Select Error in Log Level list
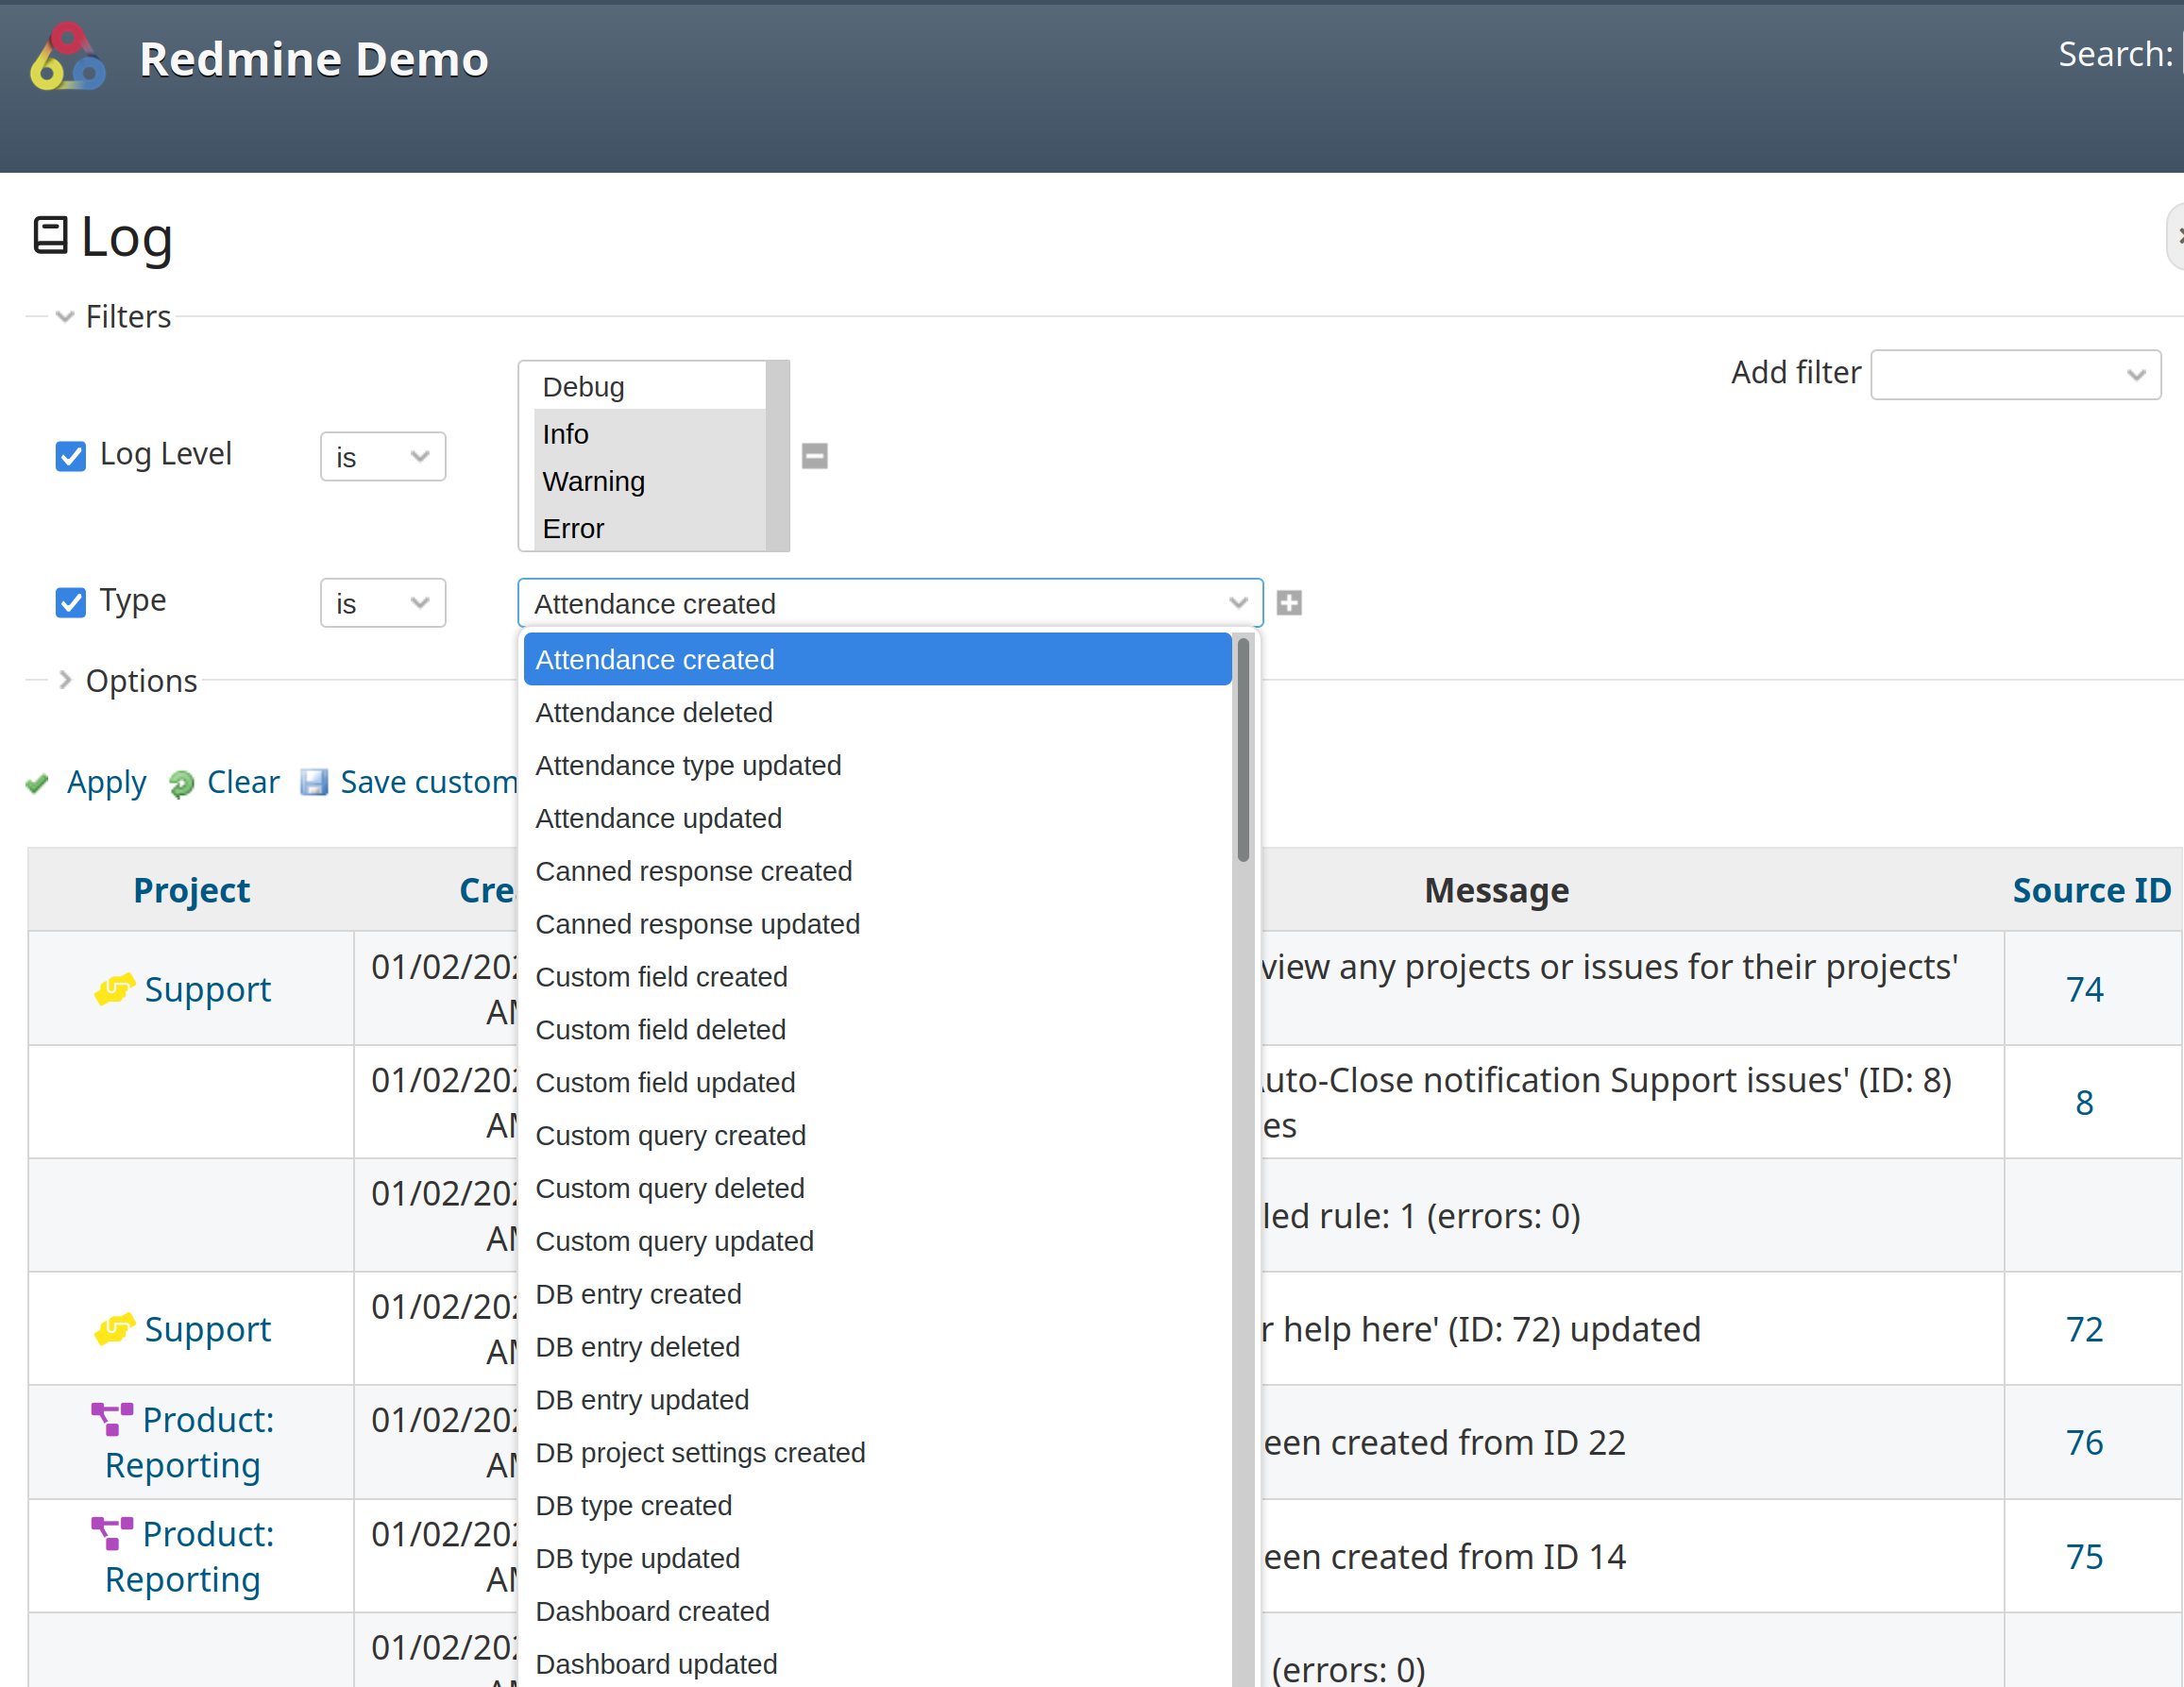Screen dimensions: 2184x1687 click(649, 528)
